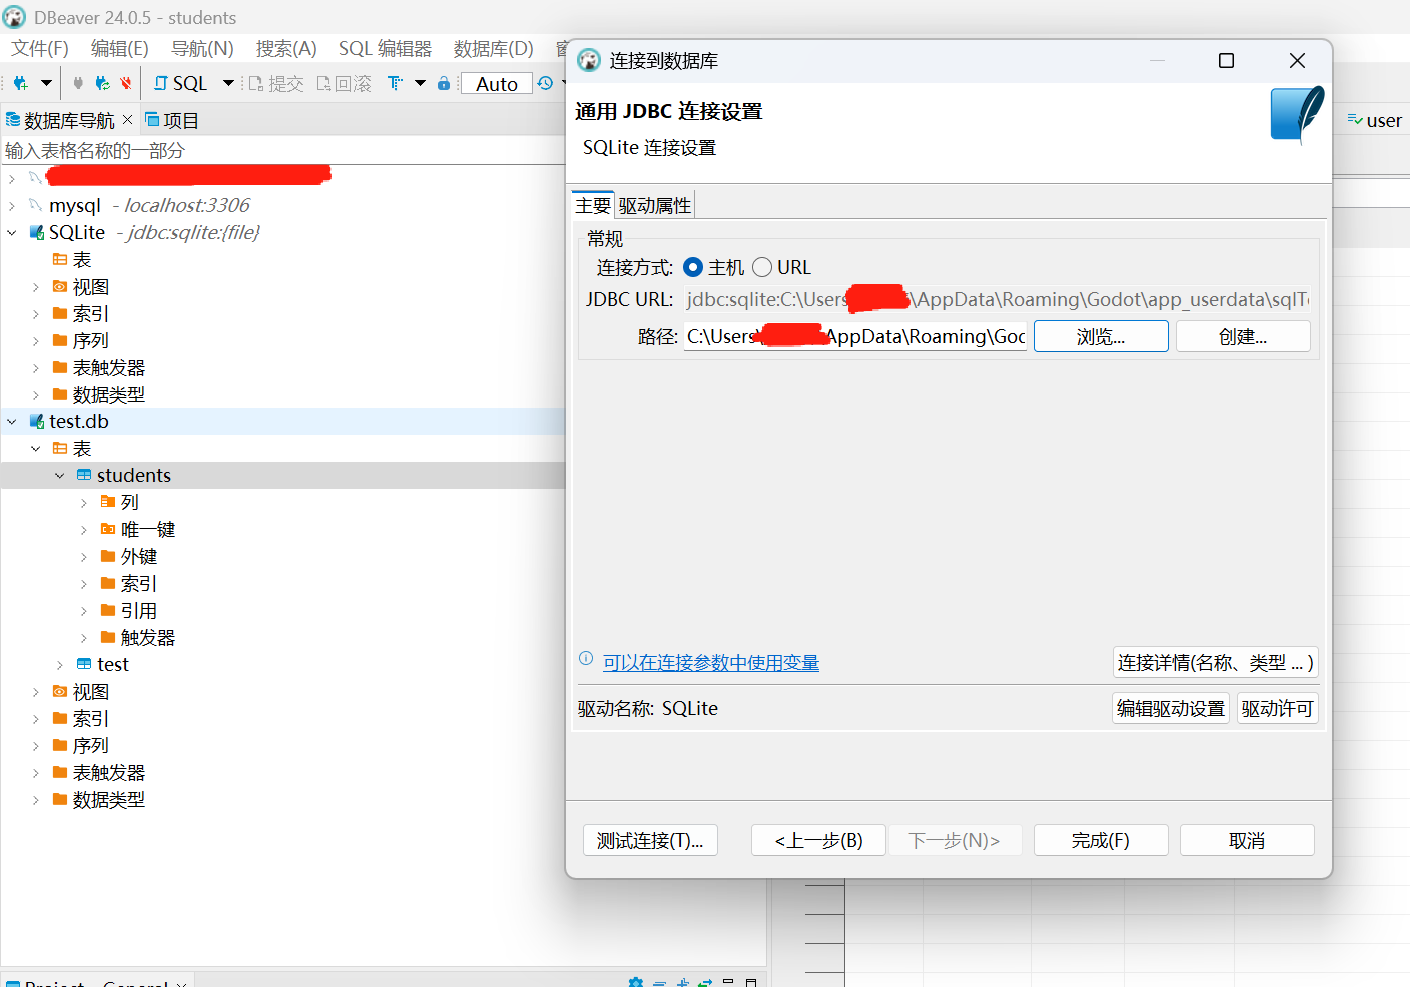The width and height of the screenshot is (1410, 987).
Task: Select the test table in tree
Action: click(x=112, y=664)
